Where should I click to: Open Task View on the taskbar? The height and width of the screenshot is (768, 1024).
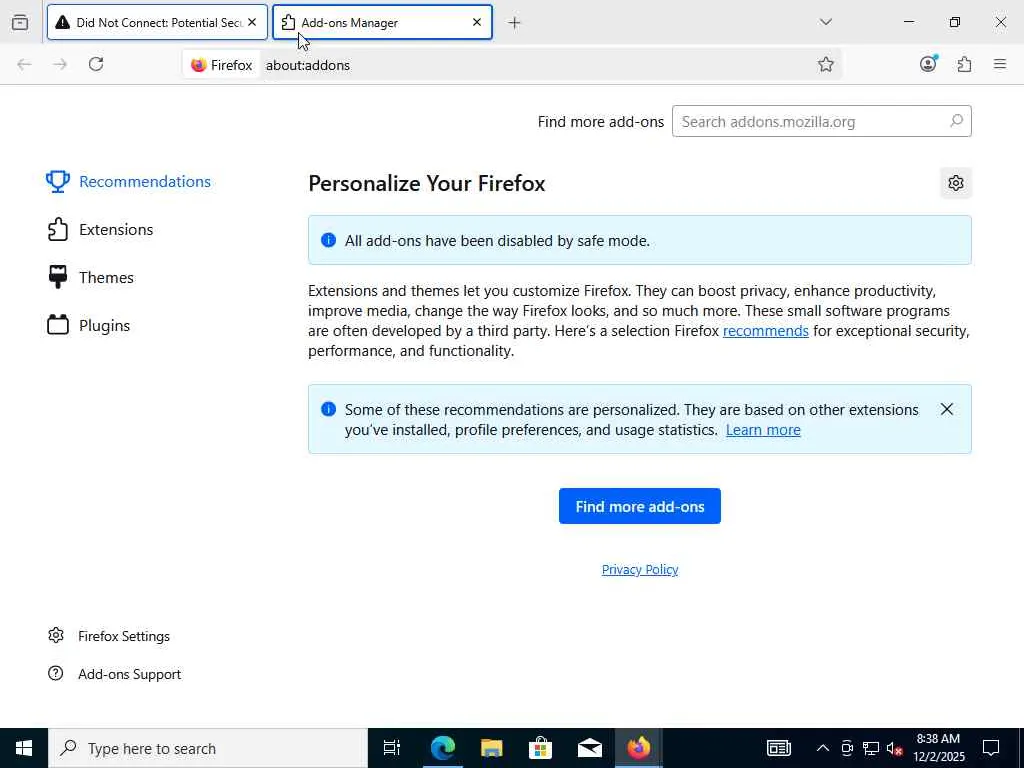pos(392,748)
